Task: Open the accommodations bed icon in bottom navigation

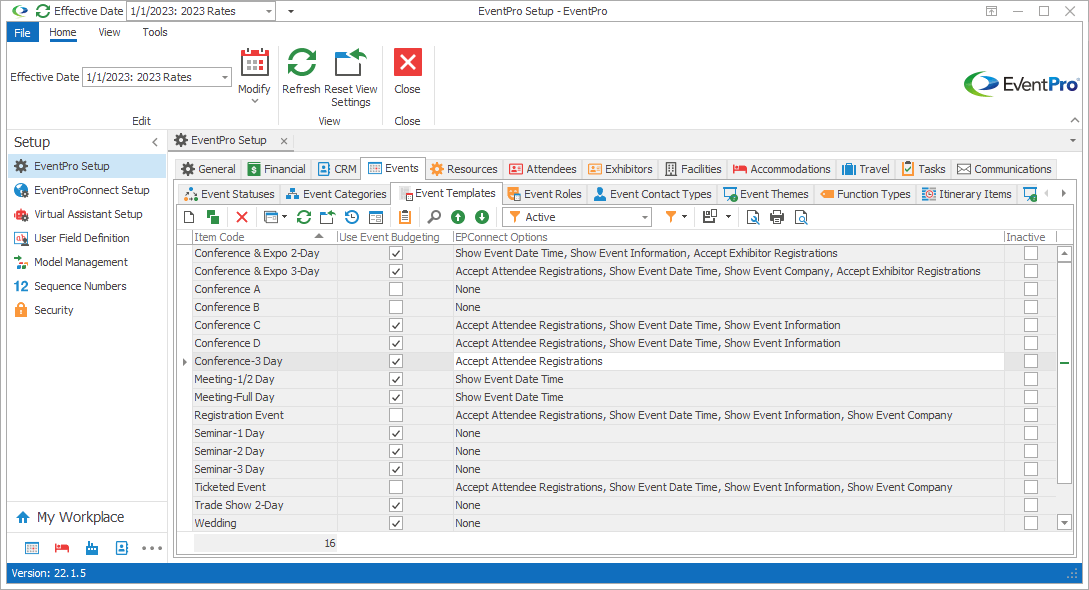Action: click(62, 548)
